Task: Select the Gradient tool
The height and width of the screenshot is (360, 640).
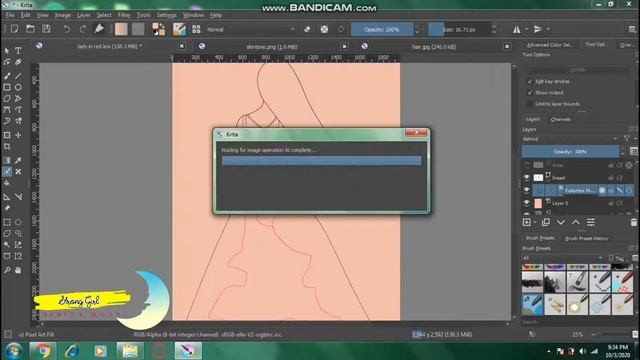Action: (7, 160)
